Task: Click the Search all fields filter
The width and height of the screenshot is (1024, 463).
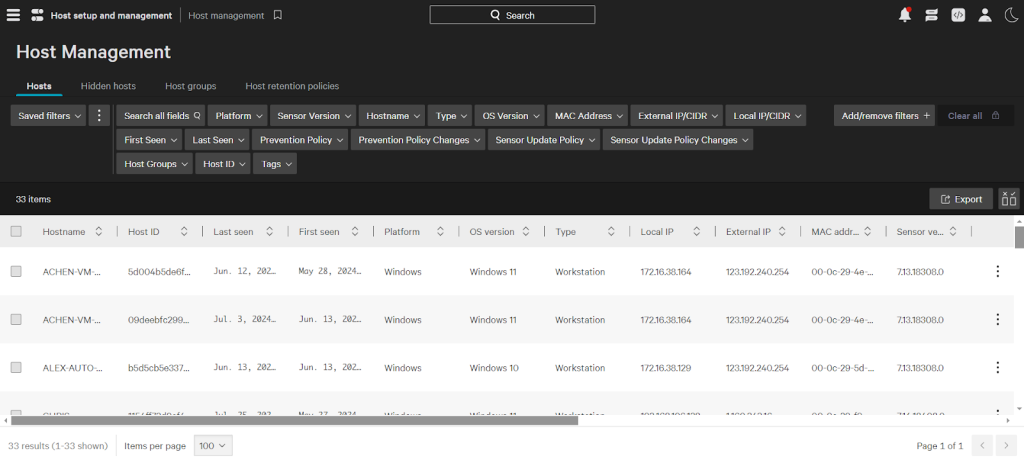Action: (x=161, y=116)
